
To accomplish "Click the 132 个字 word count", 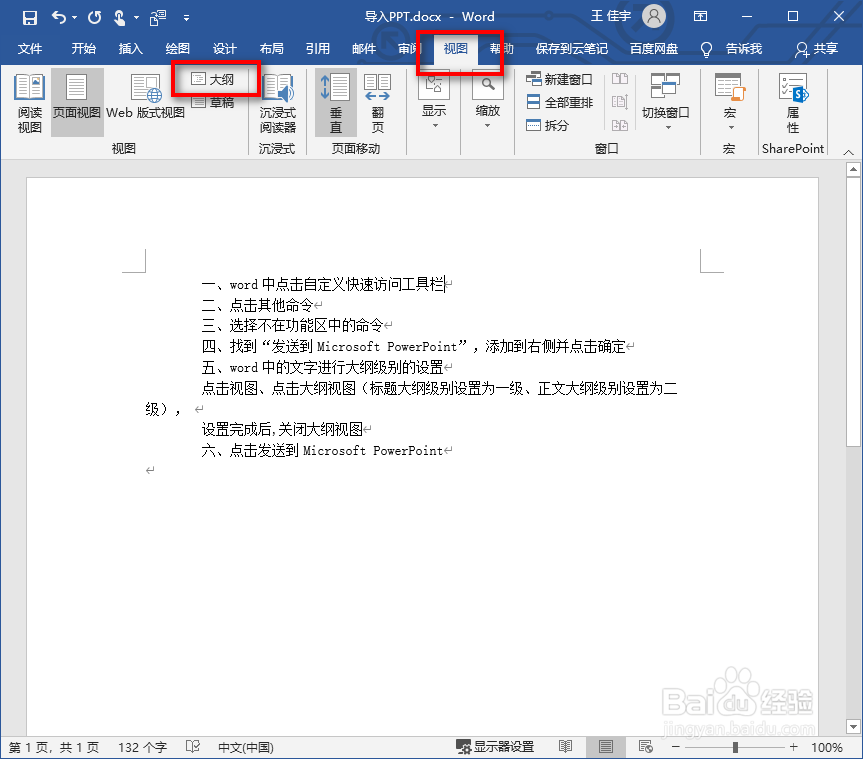I will (x=142, y=747).
